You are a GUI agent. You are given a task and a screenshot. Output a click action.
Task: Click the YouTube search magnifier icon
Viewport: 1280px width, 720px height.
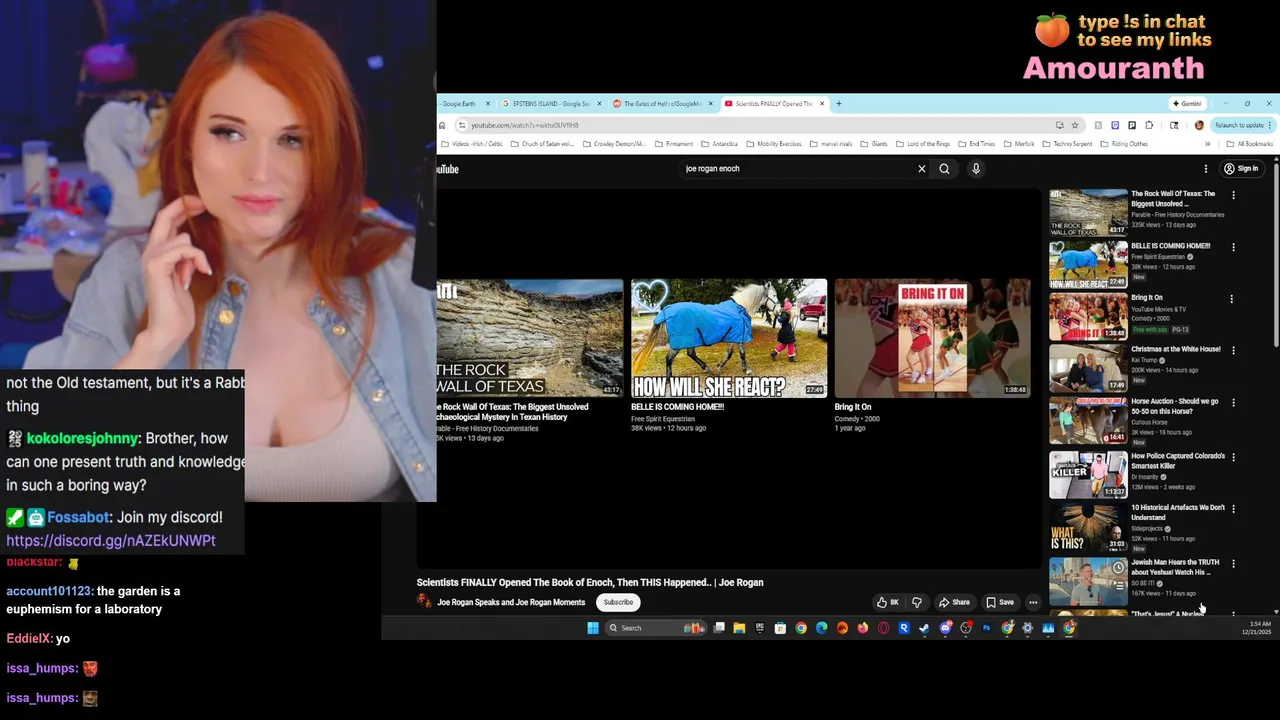click(x=944, y=169)
